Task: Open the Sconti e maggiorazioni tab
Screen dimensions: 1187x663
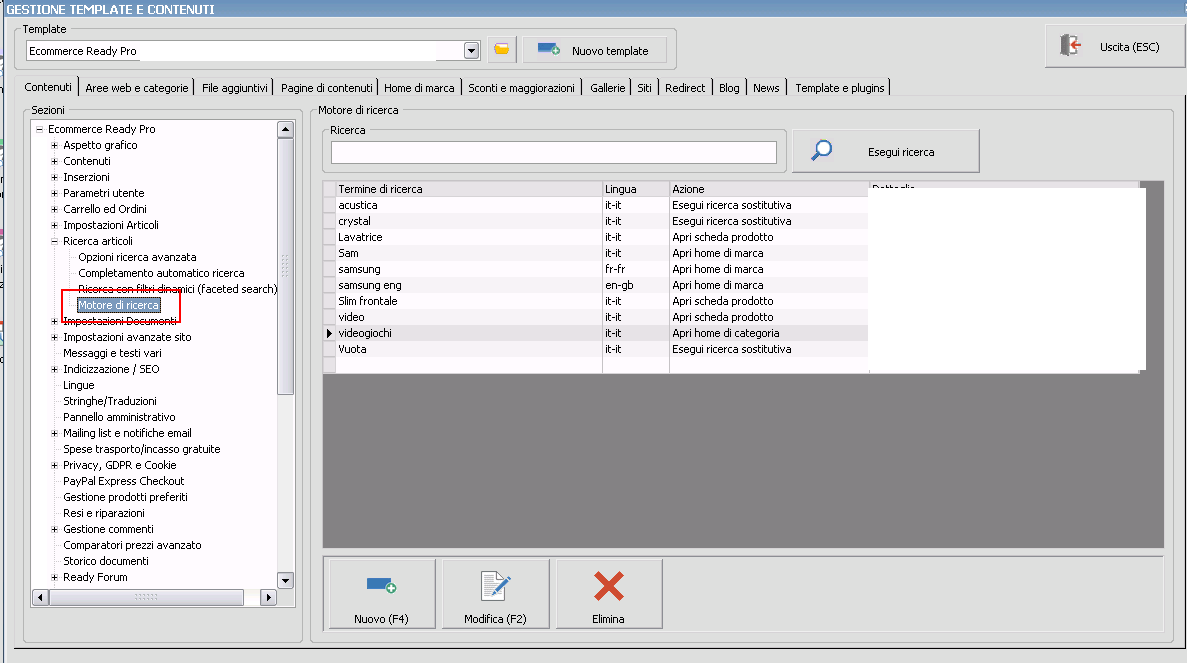Action: pyautogui.click(x=521, y=88)
